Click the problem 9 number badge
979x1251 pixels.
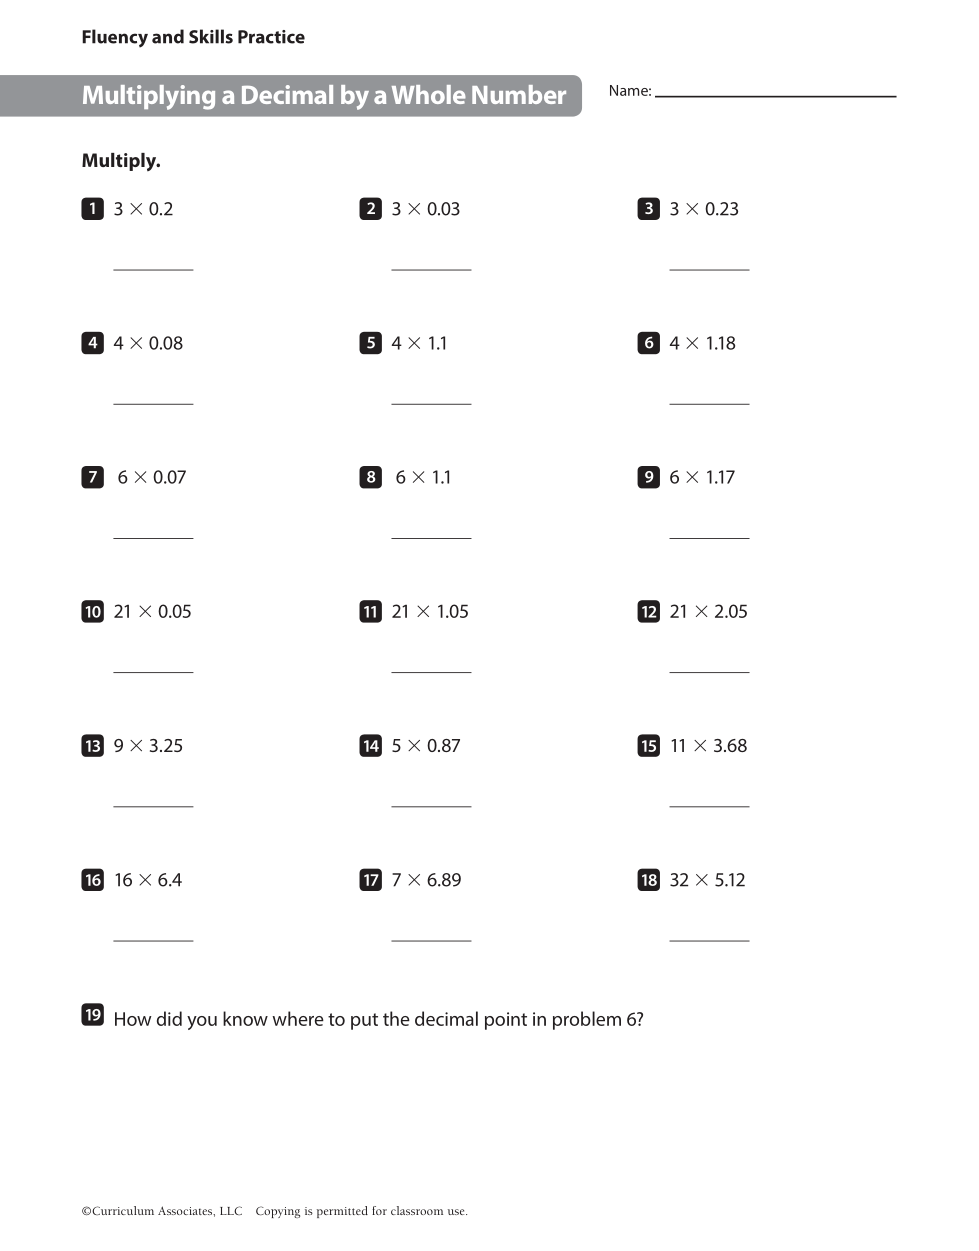tap(648, 477)
